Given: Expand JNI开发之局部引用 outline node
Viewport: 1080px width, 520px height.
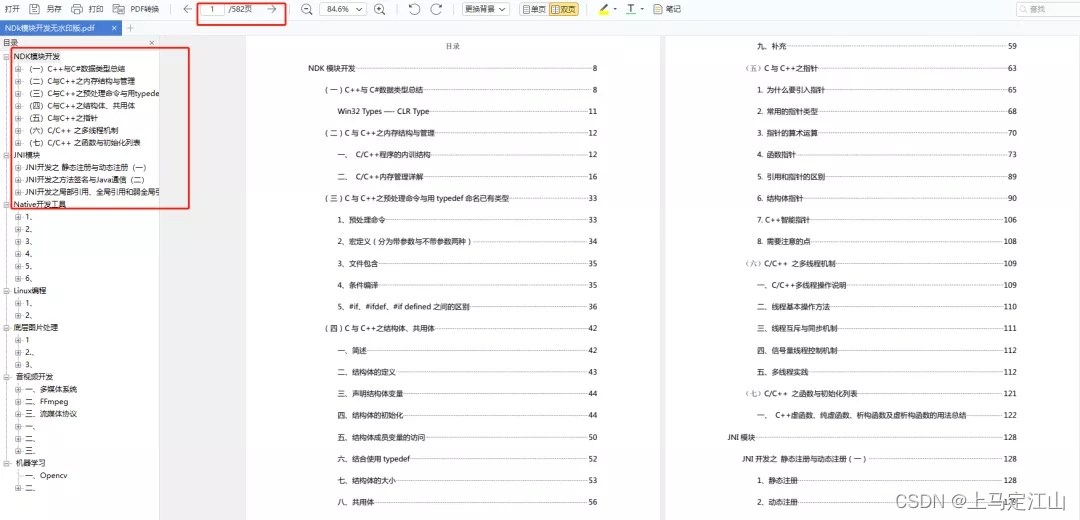Looking at the screenshot, I should [19, 192].
